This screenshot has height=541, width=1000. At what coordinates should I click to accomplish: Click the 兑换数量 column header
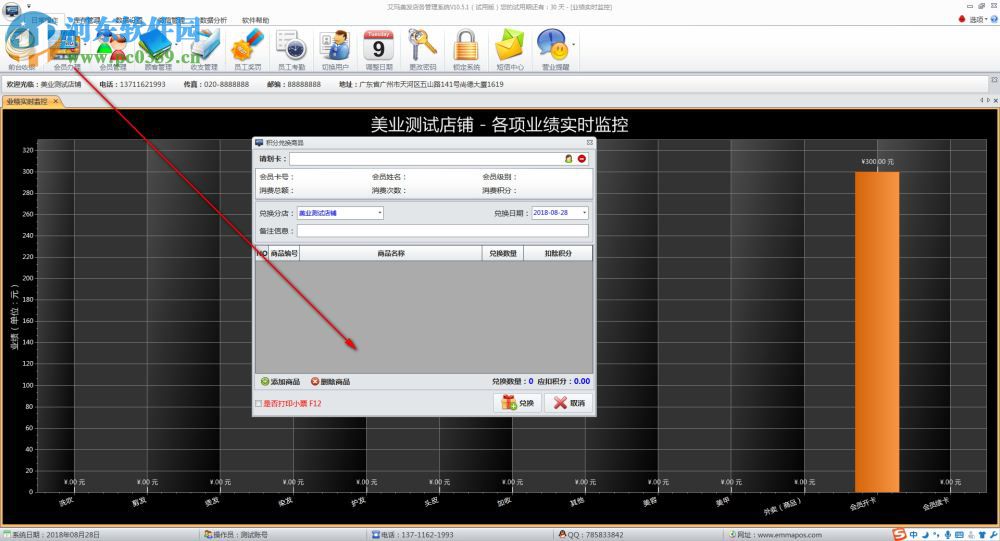(503, 253)
